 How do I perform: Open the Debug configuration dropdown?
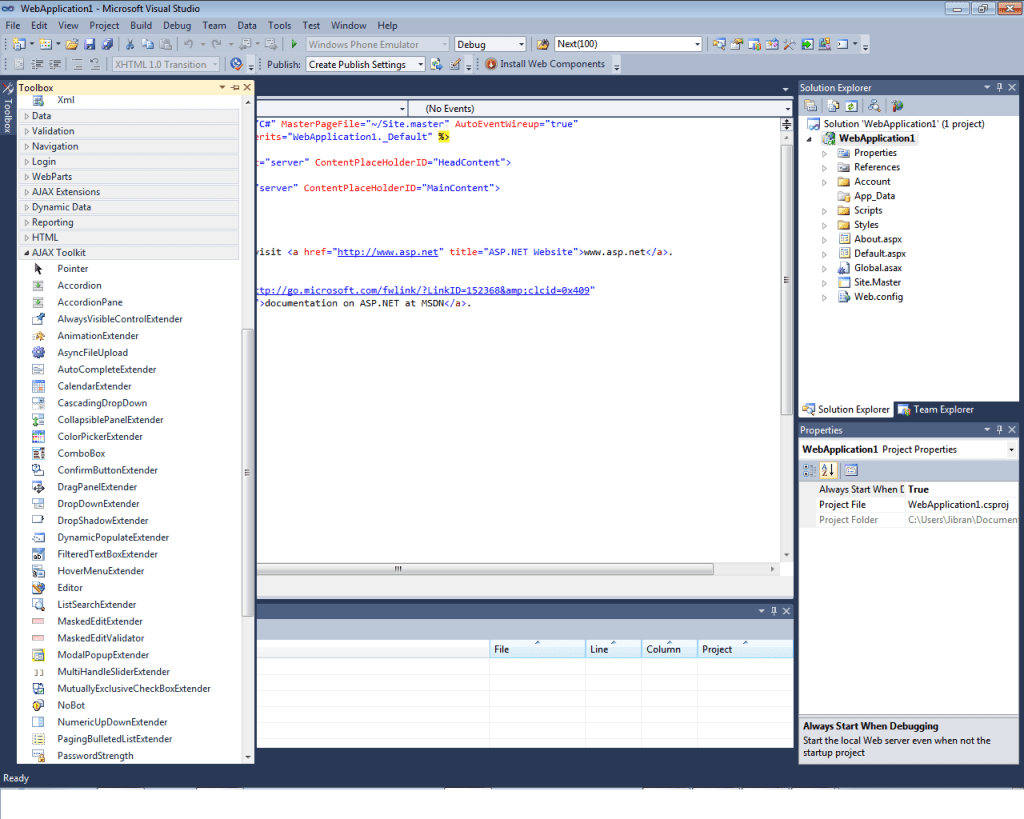(x=520, y=45)
